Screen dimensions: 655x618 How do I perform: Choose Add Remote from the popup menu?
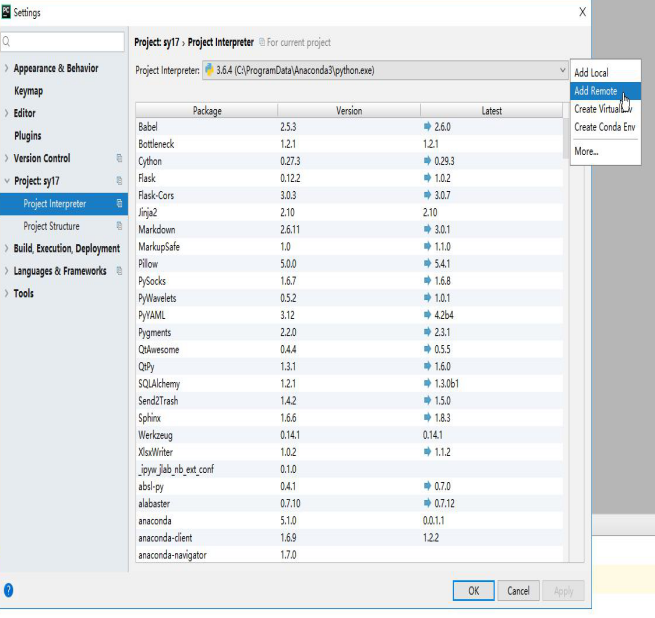click(x=596, y=91)
